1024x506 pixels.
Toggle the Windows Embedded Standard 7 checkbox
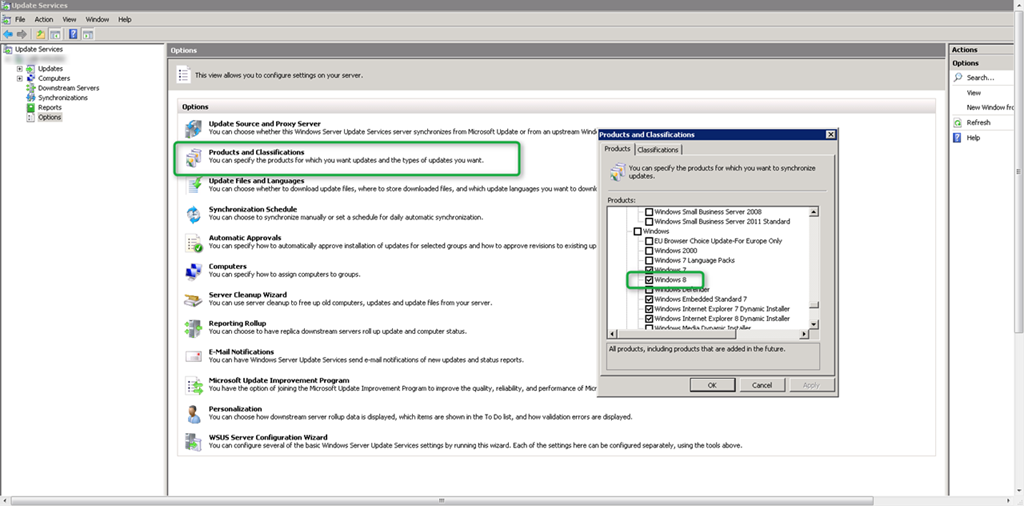coord(649,299)
